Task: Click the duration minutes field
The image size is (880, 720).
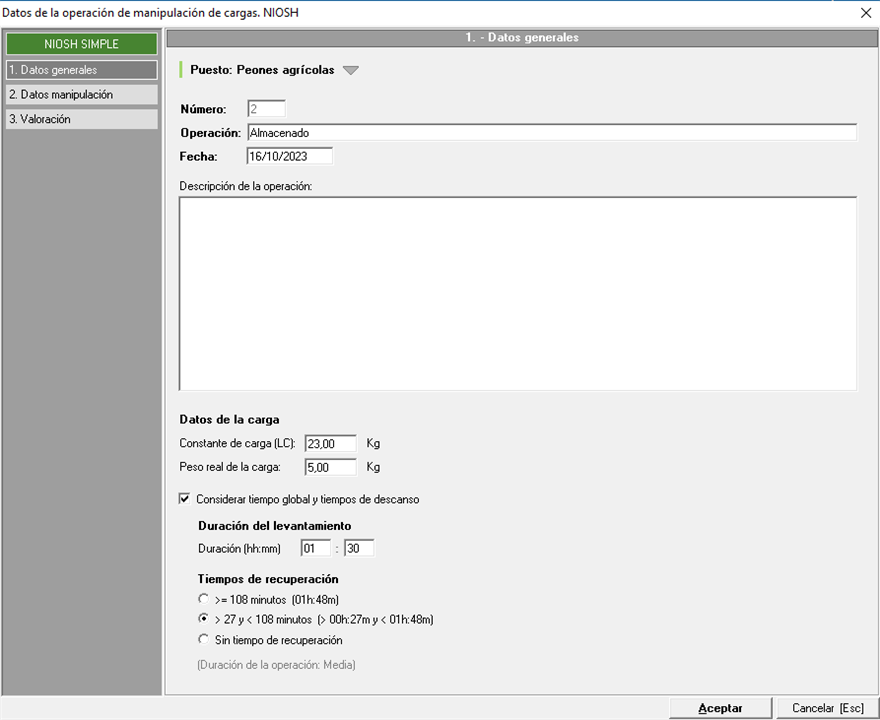Action: click(359, 548)
